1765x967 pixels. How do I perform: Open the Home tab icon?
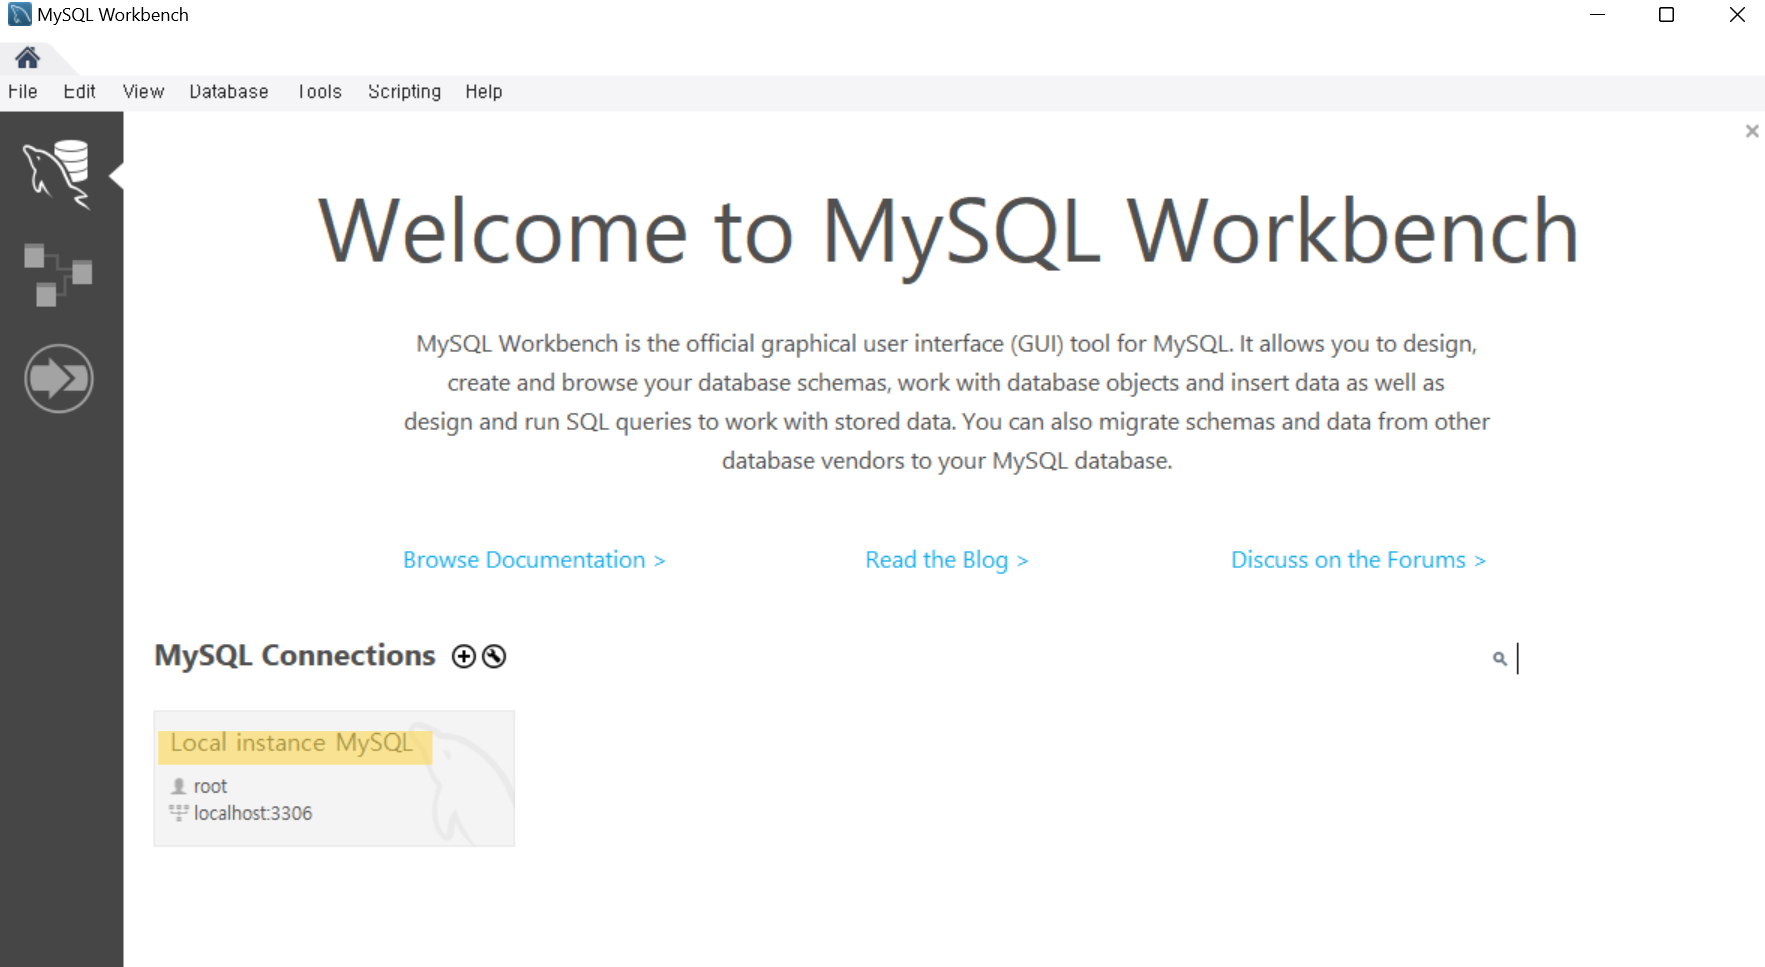tap(27, 58)
